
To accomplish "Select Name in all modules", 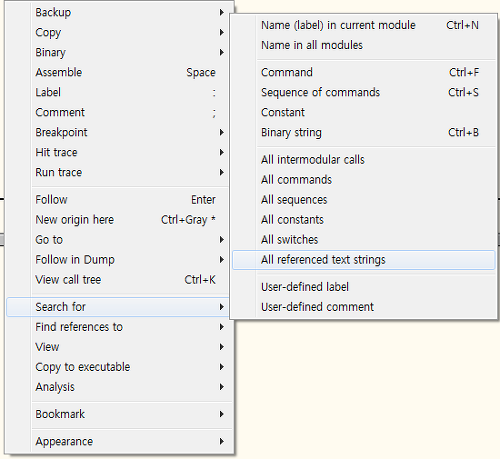I will tap(364, 45).
